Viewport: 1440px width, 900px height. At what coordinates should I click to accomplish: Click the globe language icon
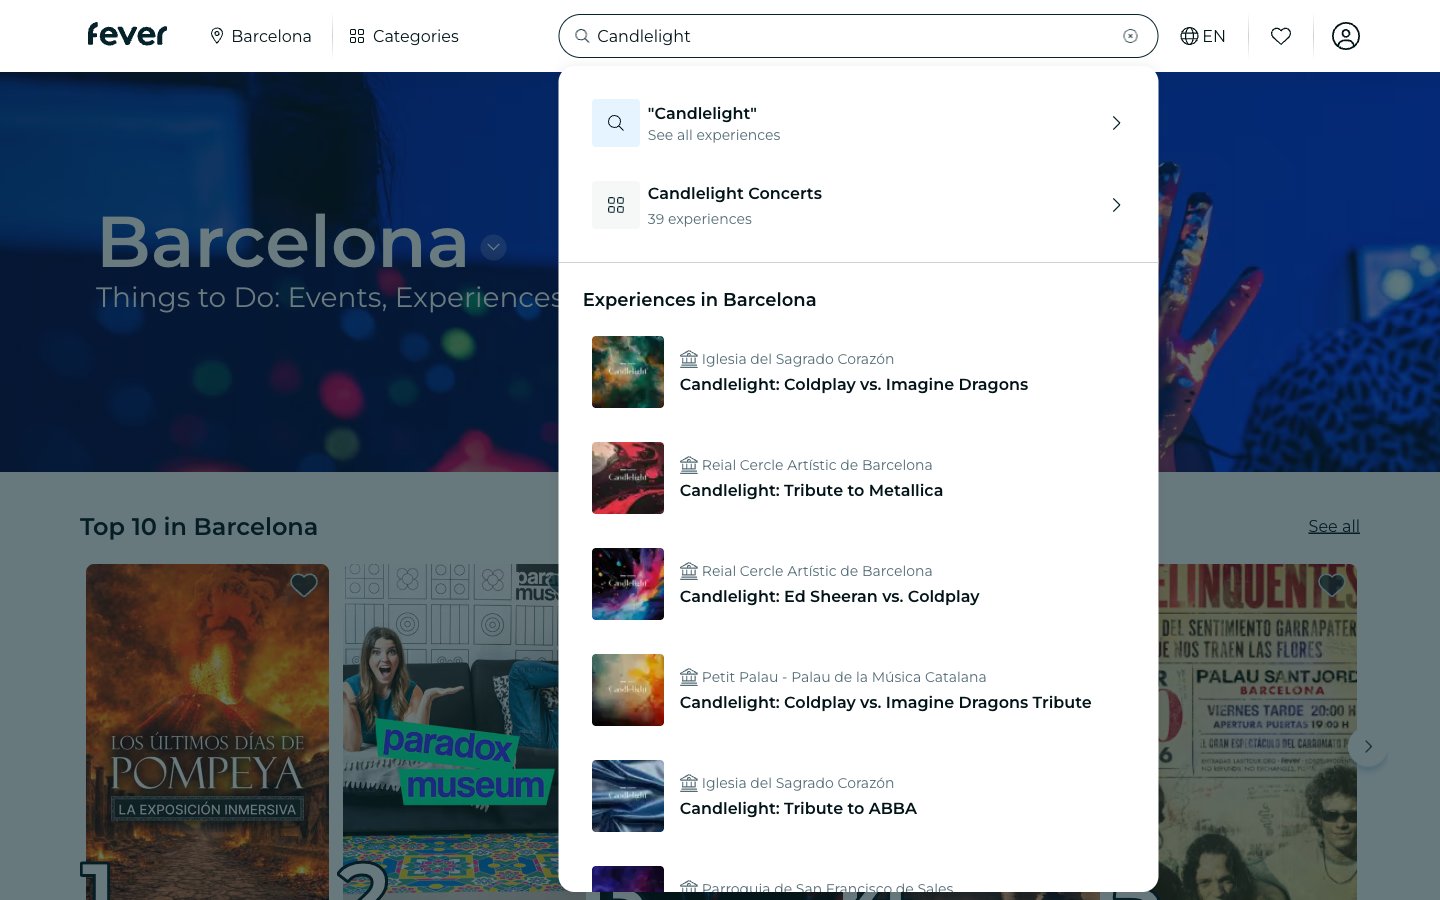1189,36
